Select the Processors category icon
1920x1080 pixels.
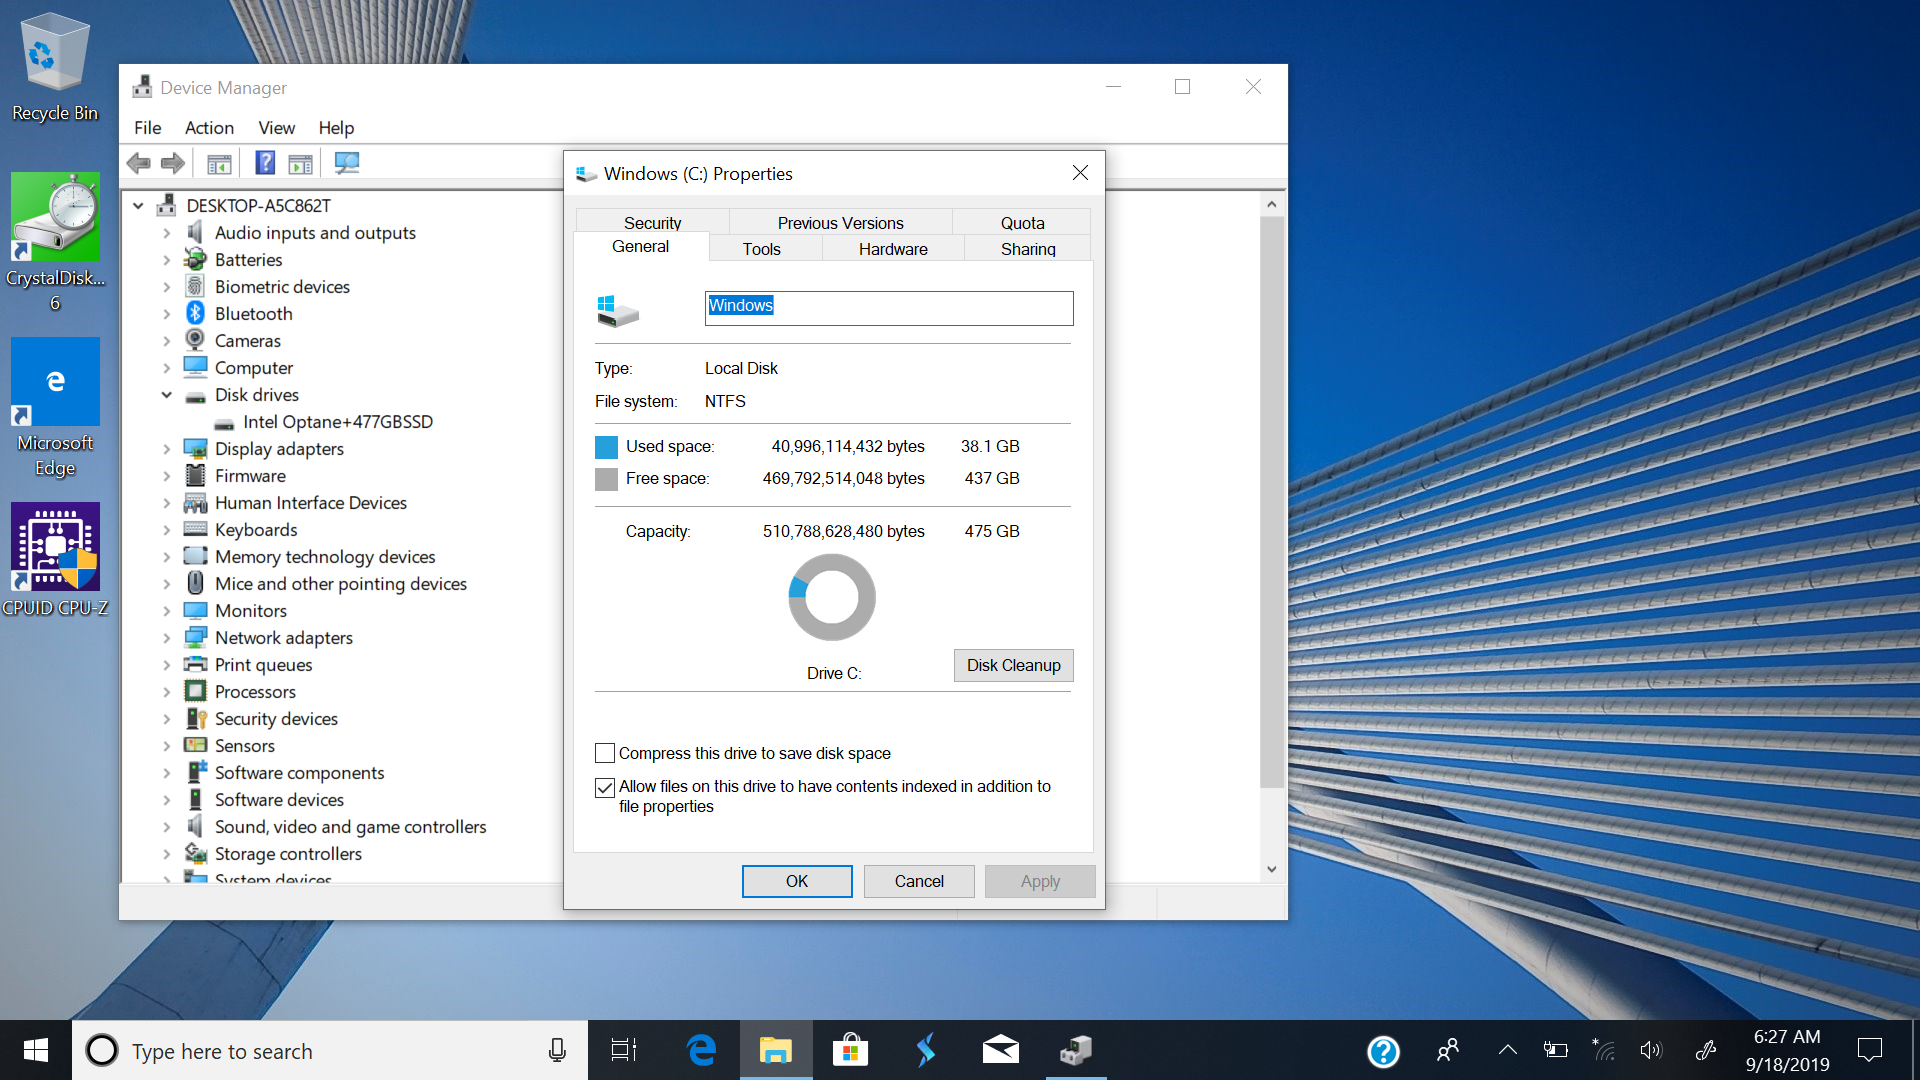[196, 691]
